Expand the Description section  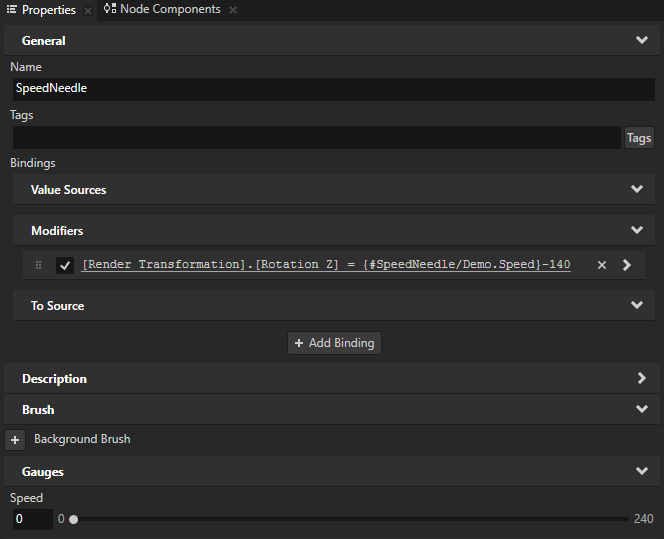point(642,378)
